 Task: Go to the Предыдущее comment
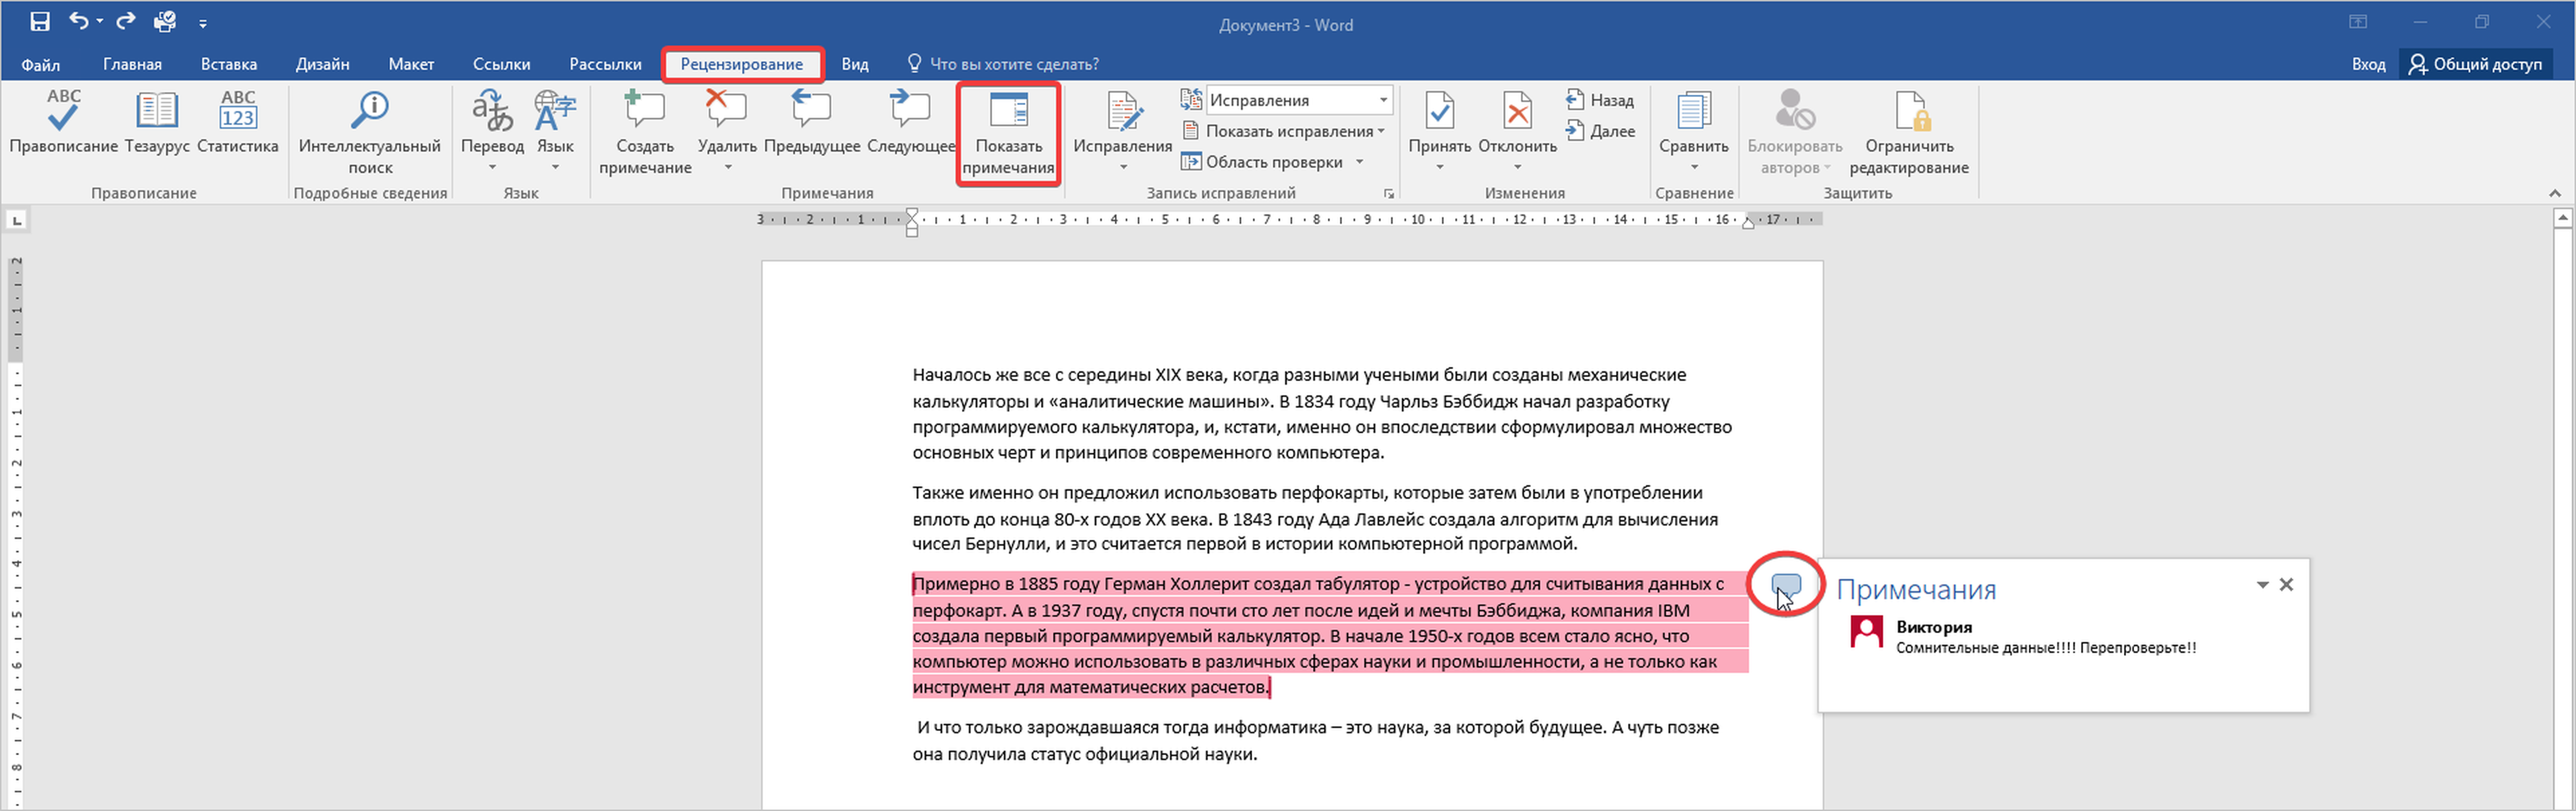tap(811, 122)
